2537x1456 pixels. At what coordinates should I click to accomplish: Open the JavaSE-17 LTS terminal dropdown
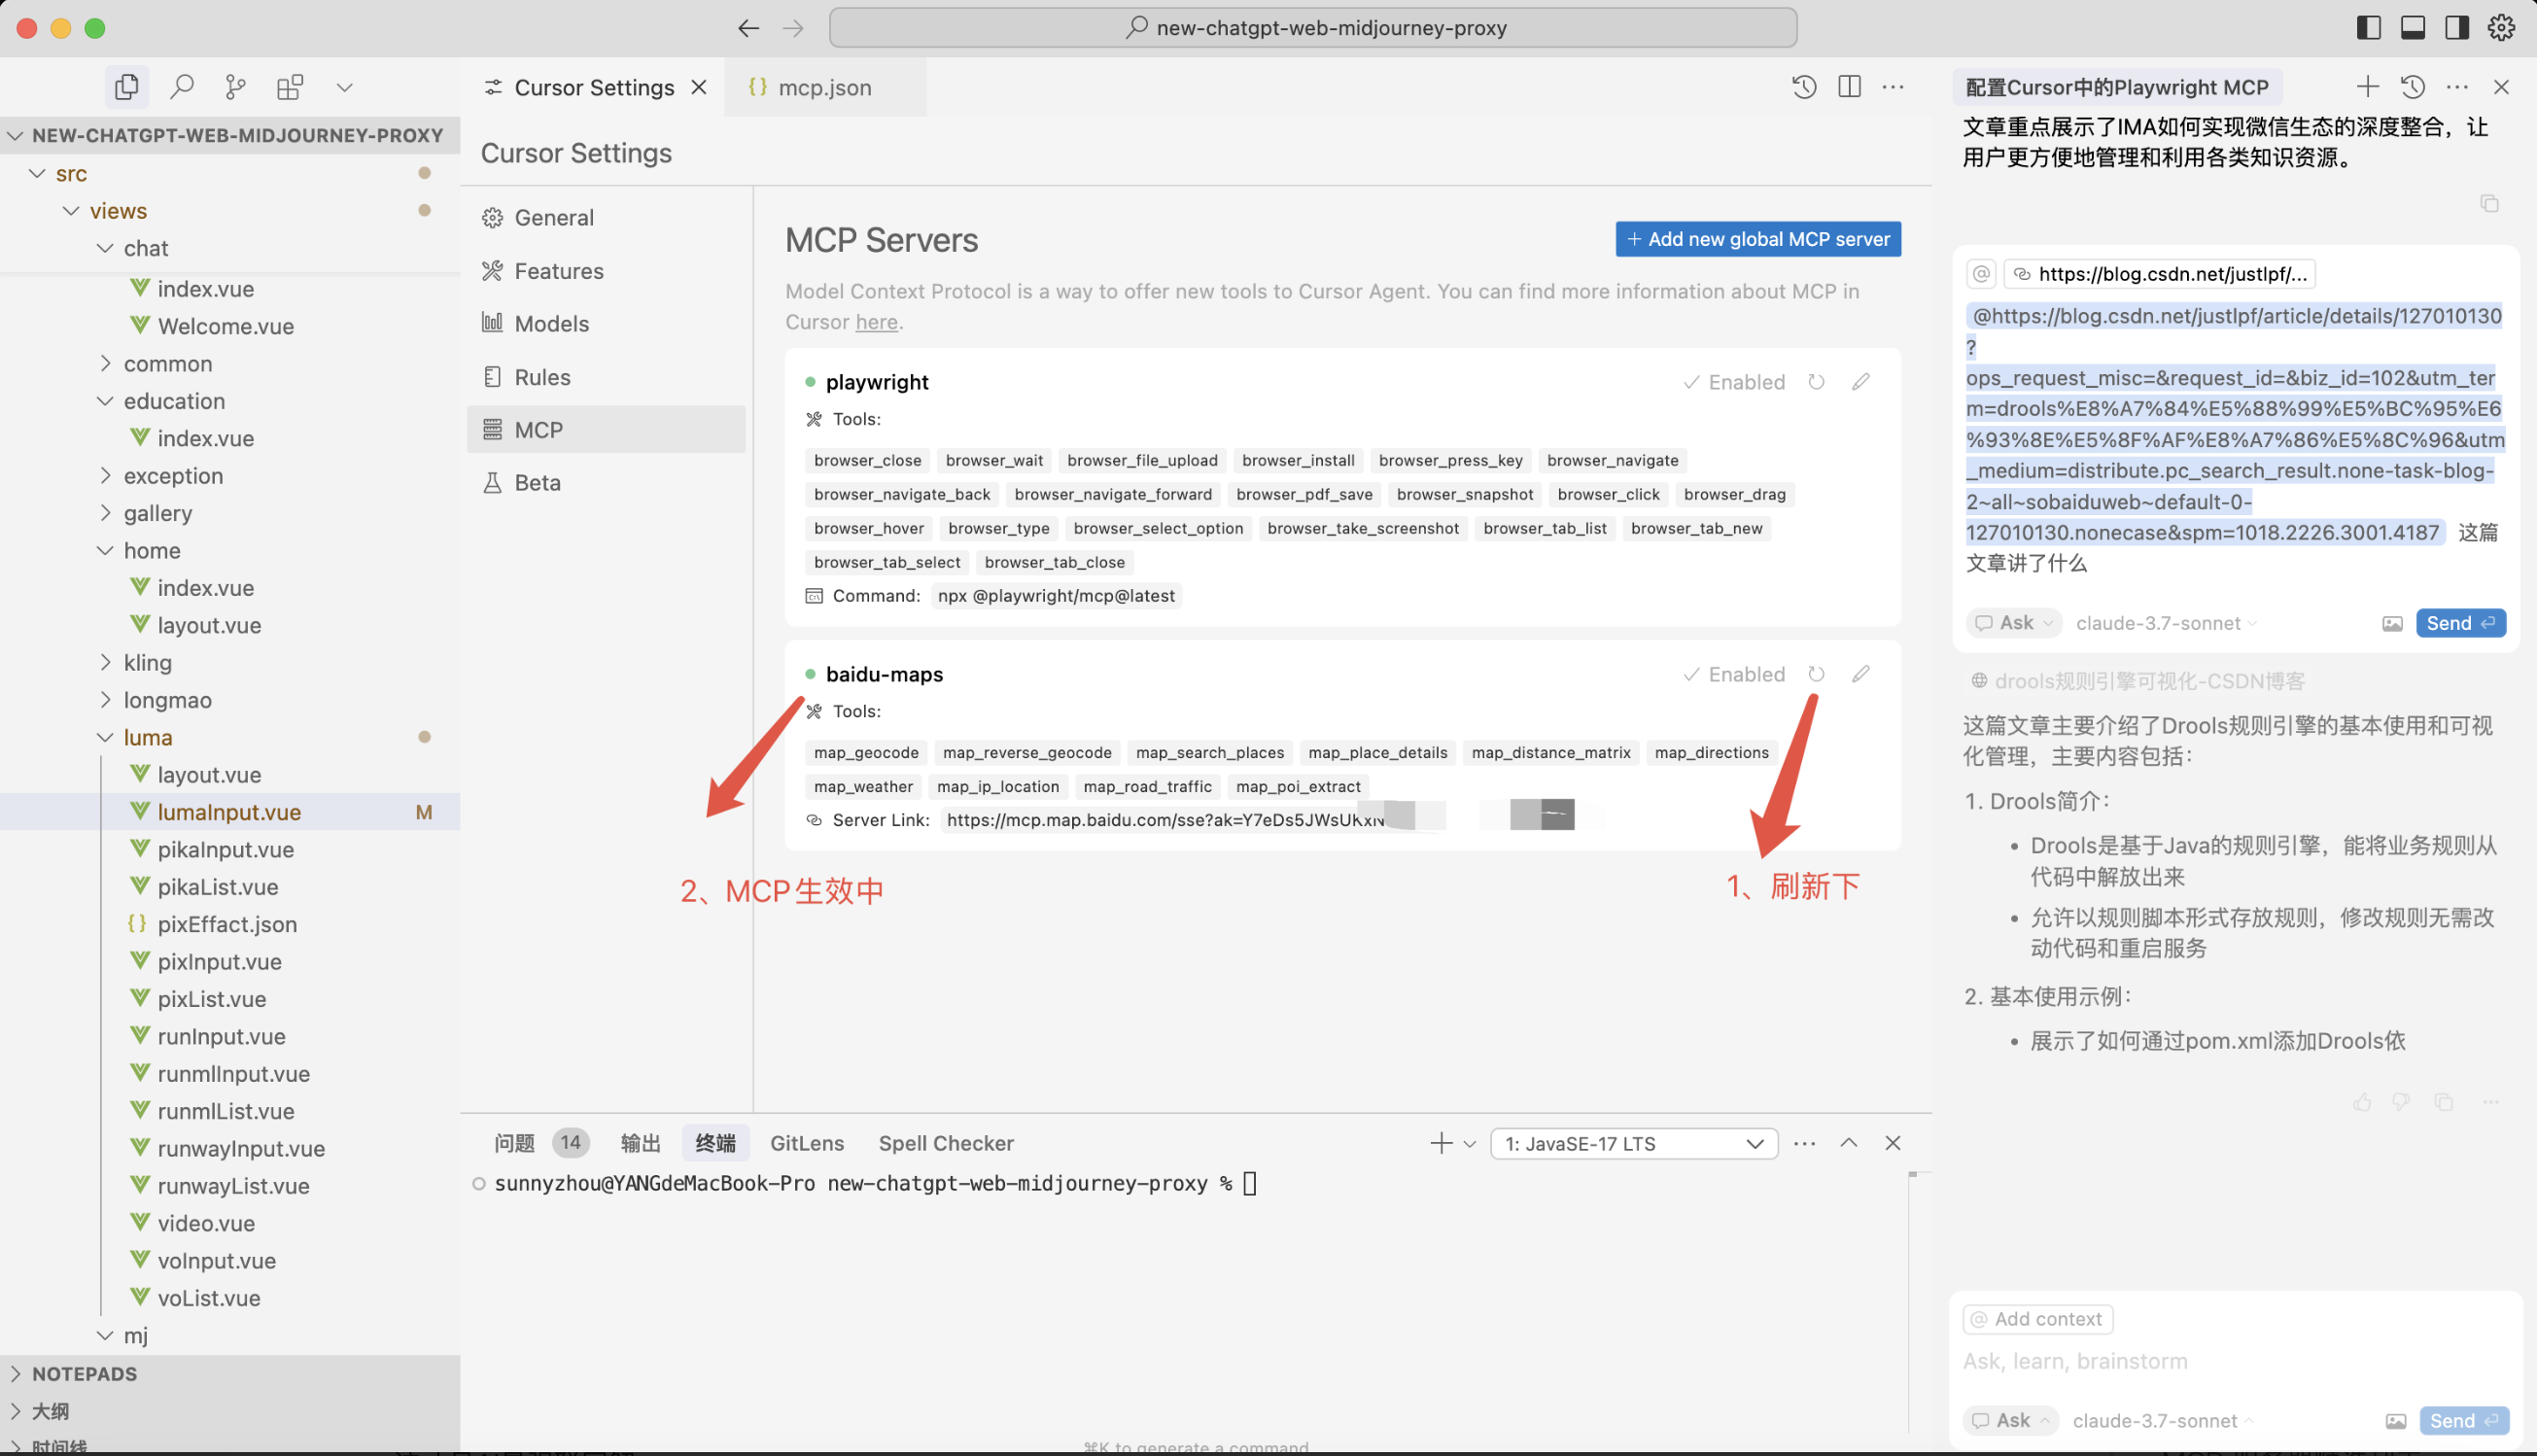coord(1633,1143)
